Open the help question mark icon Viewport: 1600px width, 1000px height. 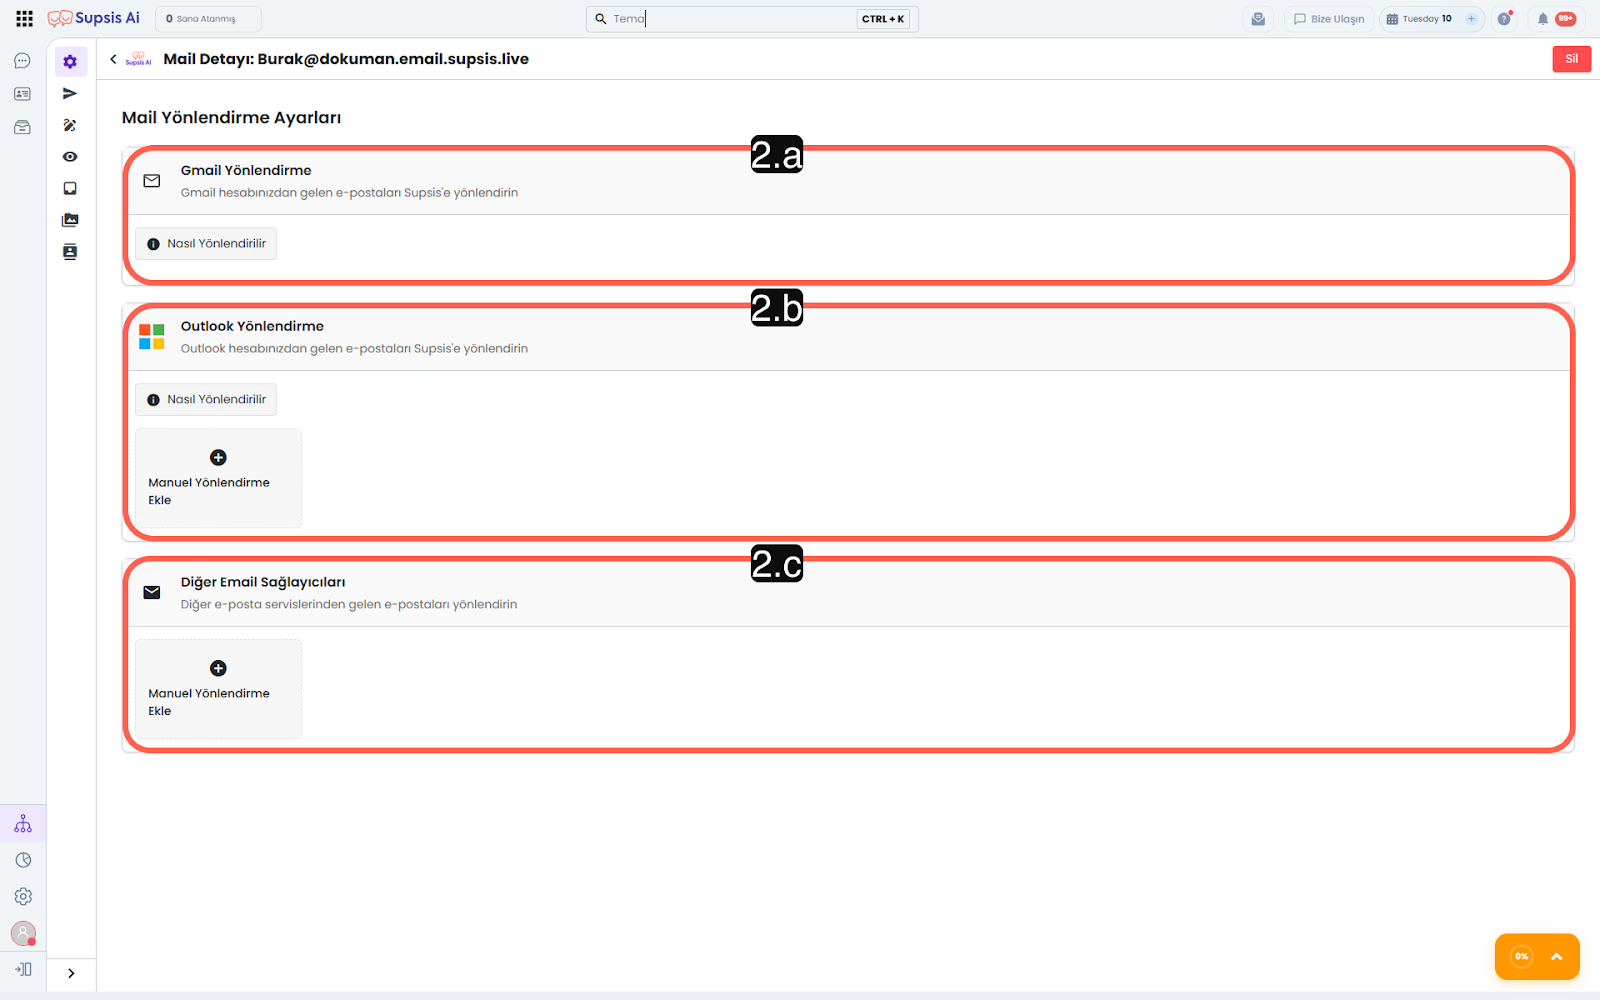(x=1504, y=19)
